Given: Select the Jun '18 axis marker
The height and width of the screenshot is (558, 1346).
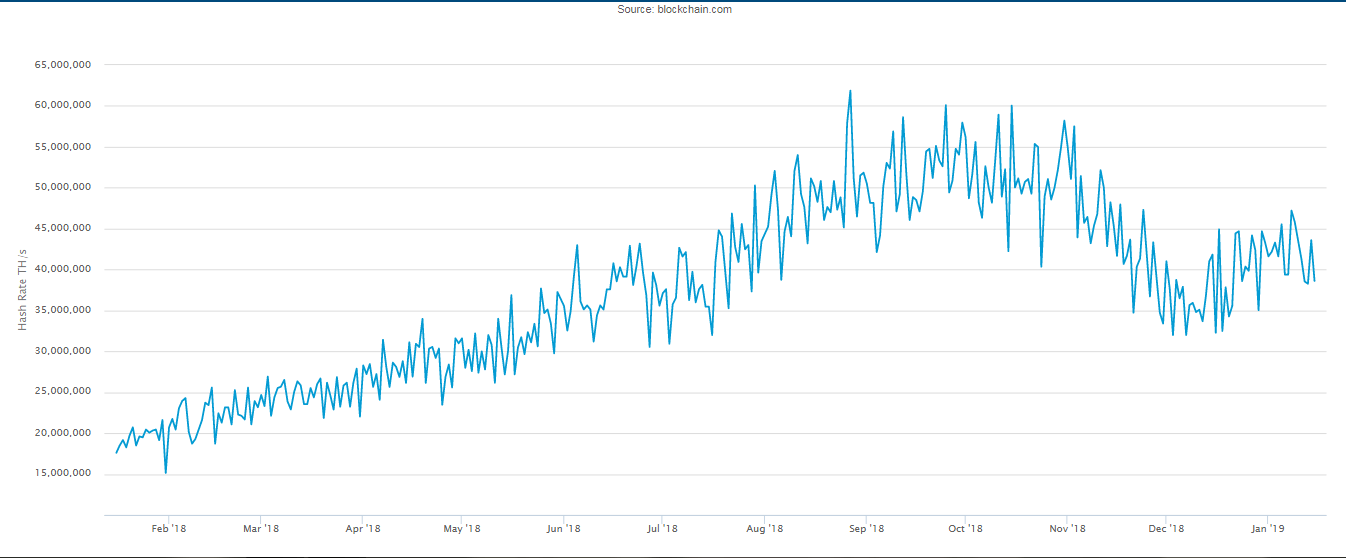Looking at the screenshot, I should [x=564, y=528].
